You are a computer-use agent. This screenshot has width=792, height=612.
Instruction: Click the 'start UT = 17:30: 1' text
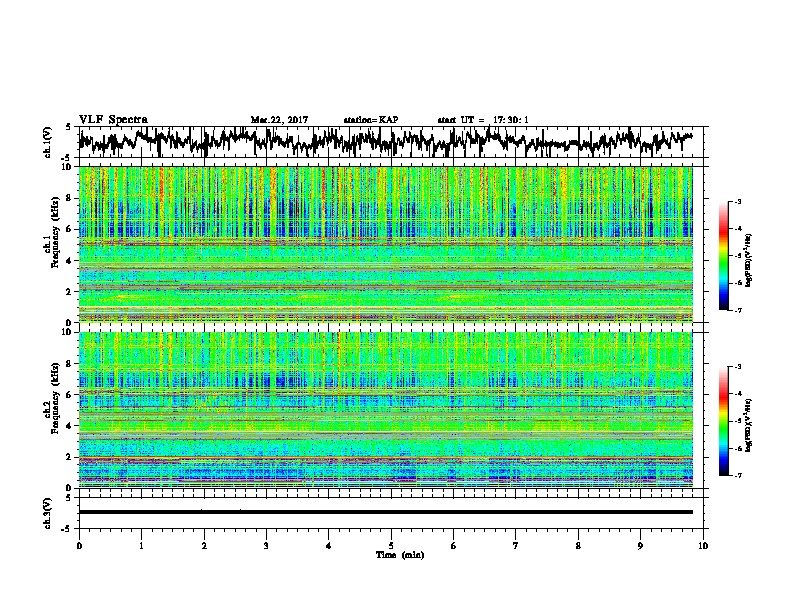pyautogui.click(x=483, y=120)
